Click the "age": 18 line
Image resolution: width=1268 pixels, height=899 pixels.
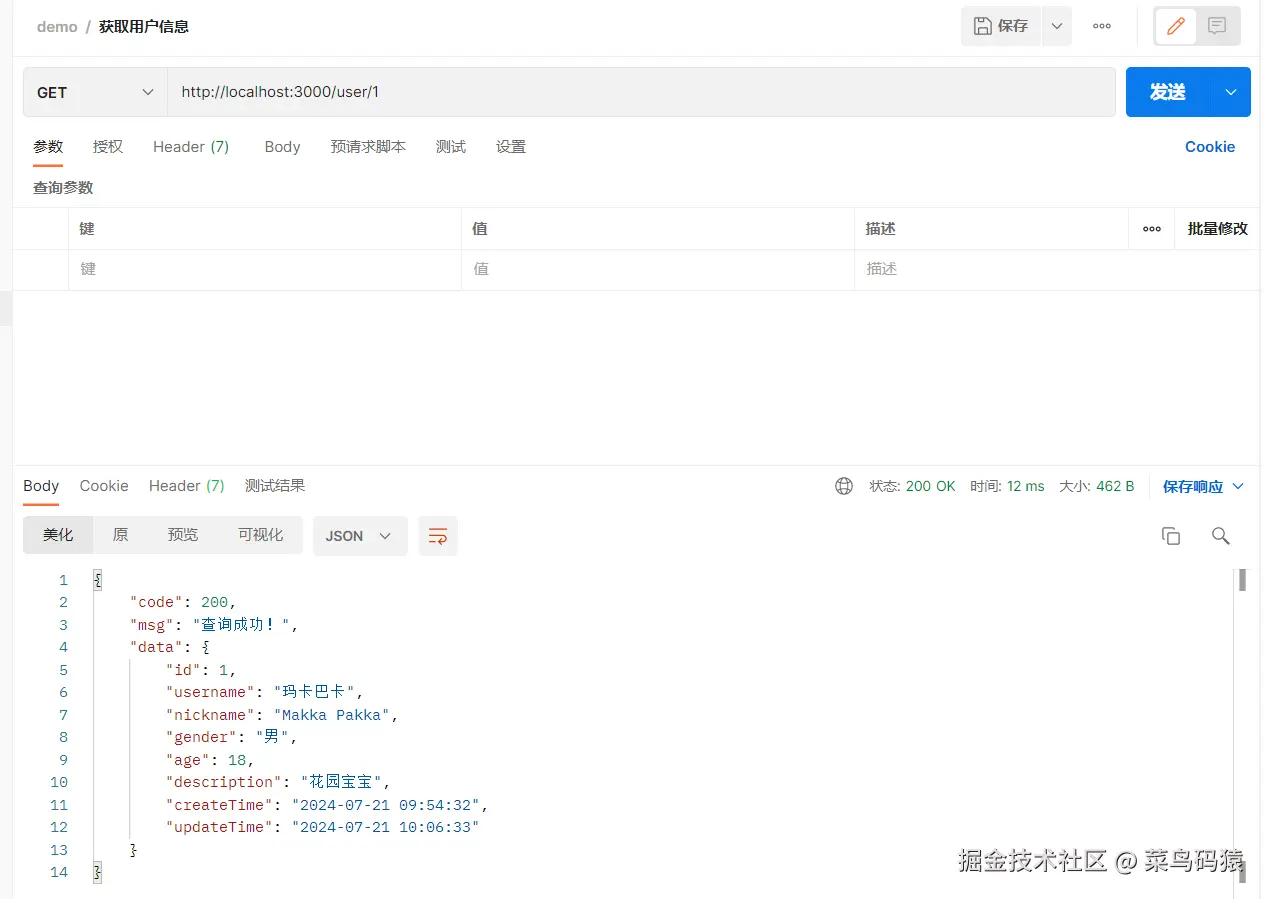[210, 760]
